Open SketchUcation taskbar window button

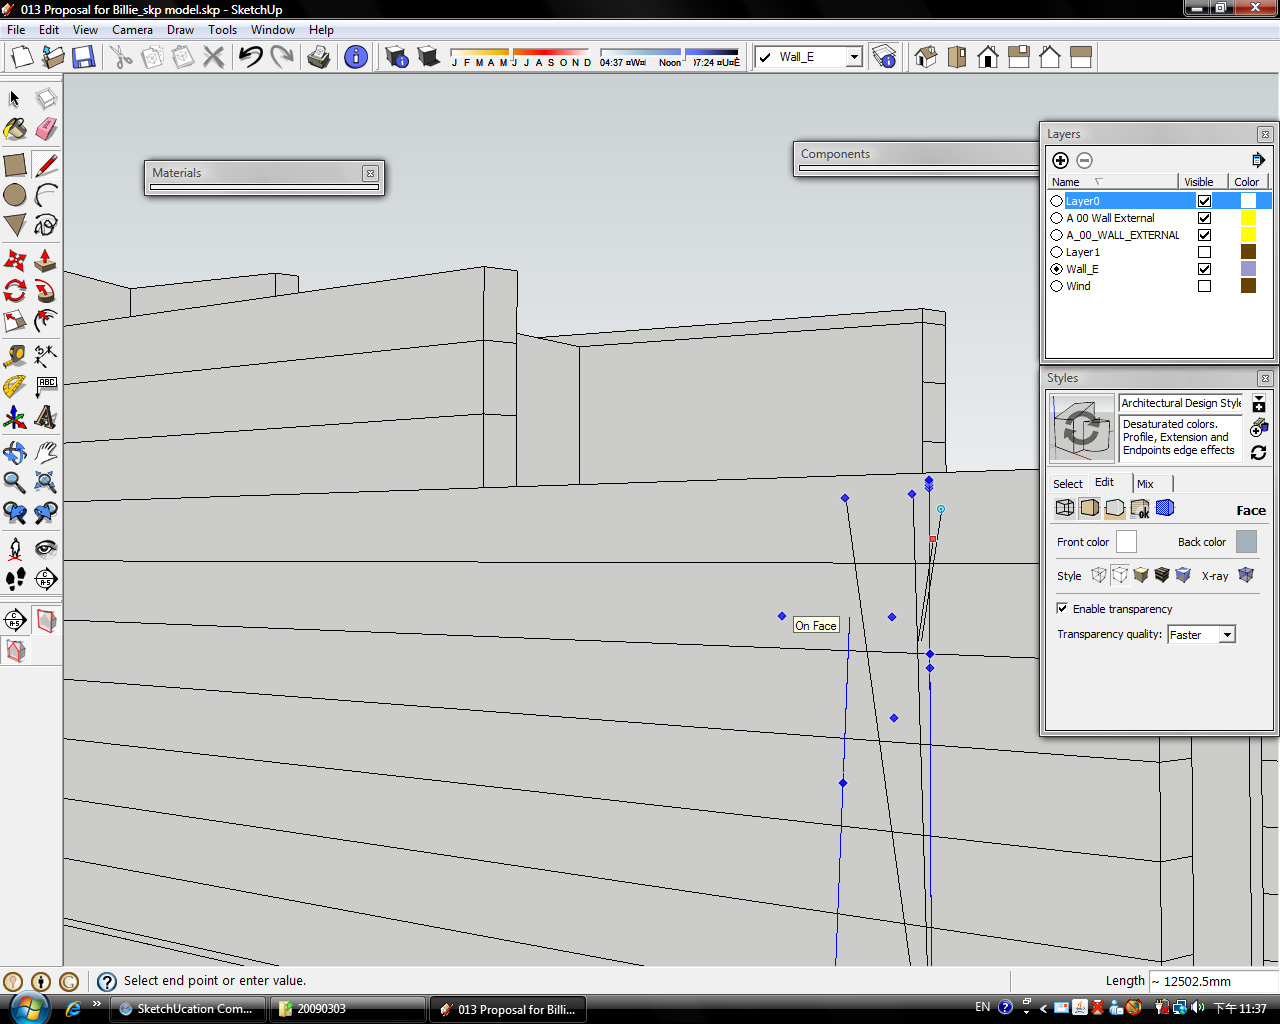[x=187, y=1009]
